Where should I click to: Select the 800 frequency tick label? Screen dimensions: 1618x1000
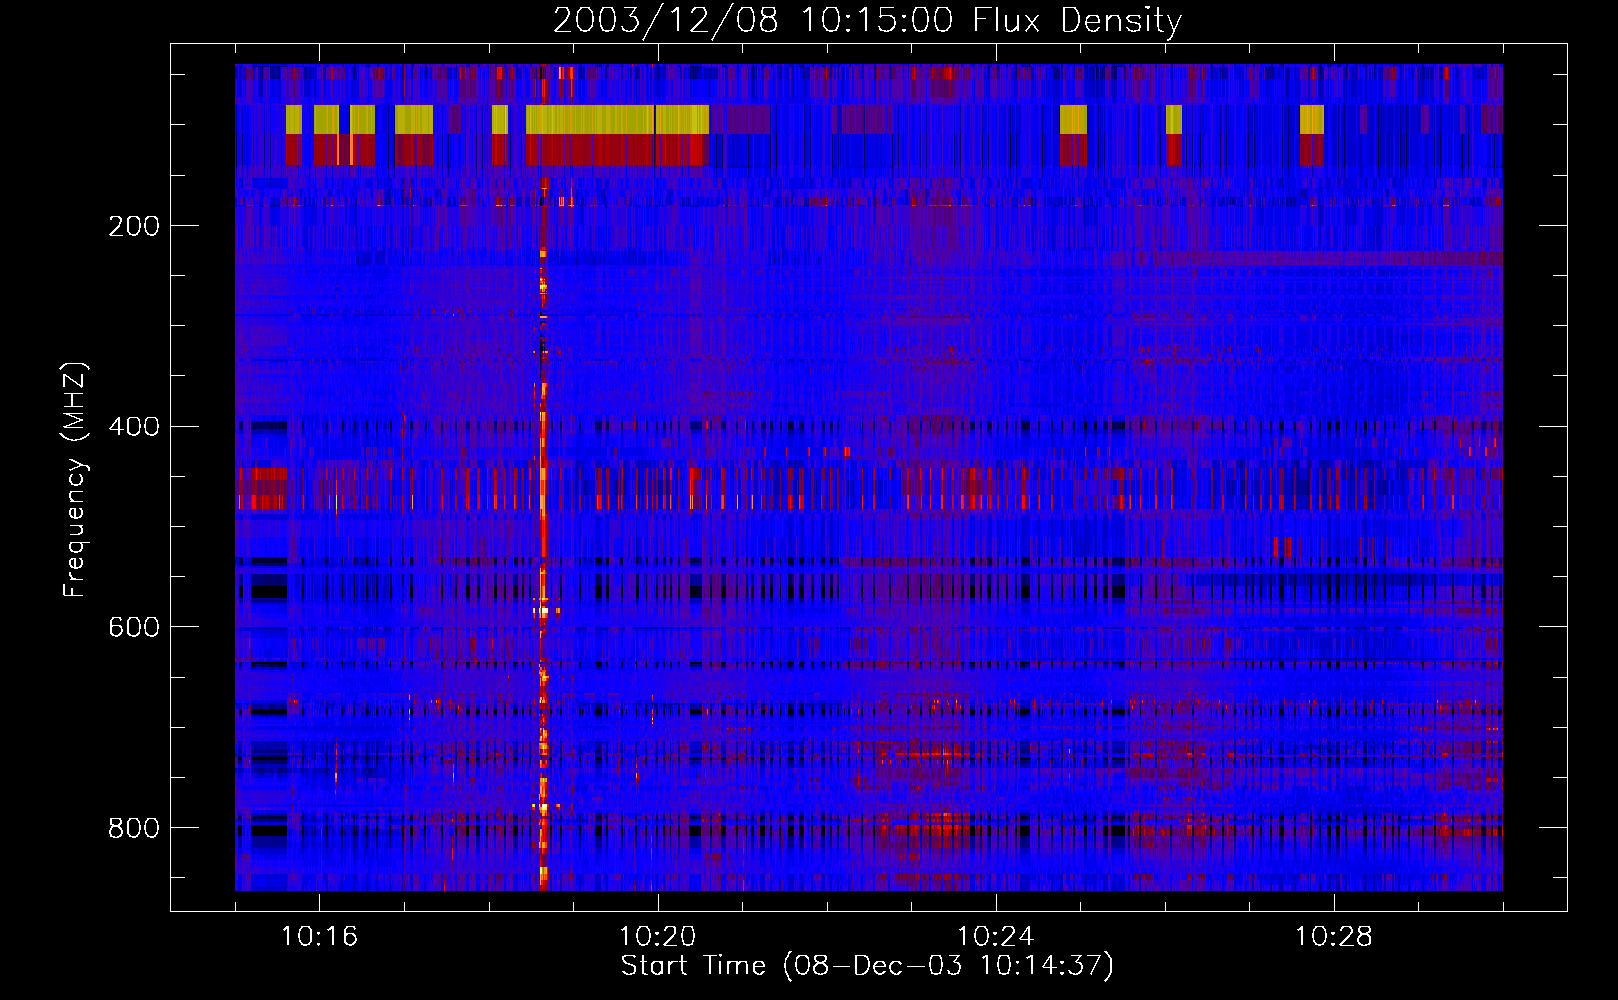(x=134, y=828)
